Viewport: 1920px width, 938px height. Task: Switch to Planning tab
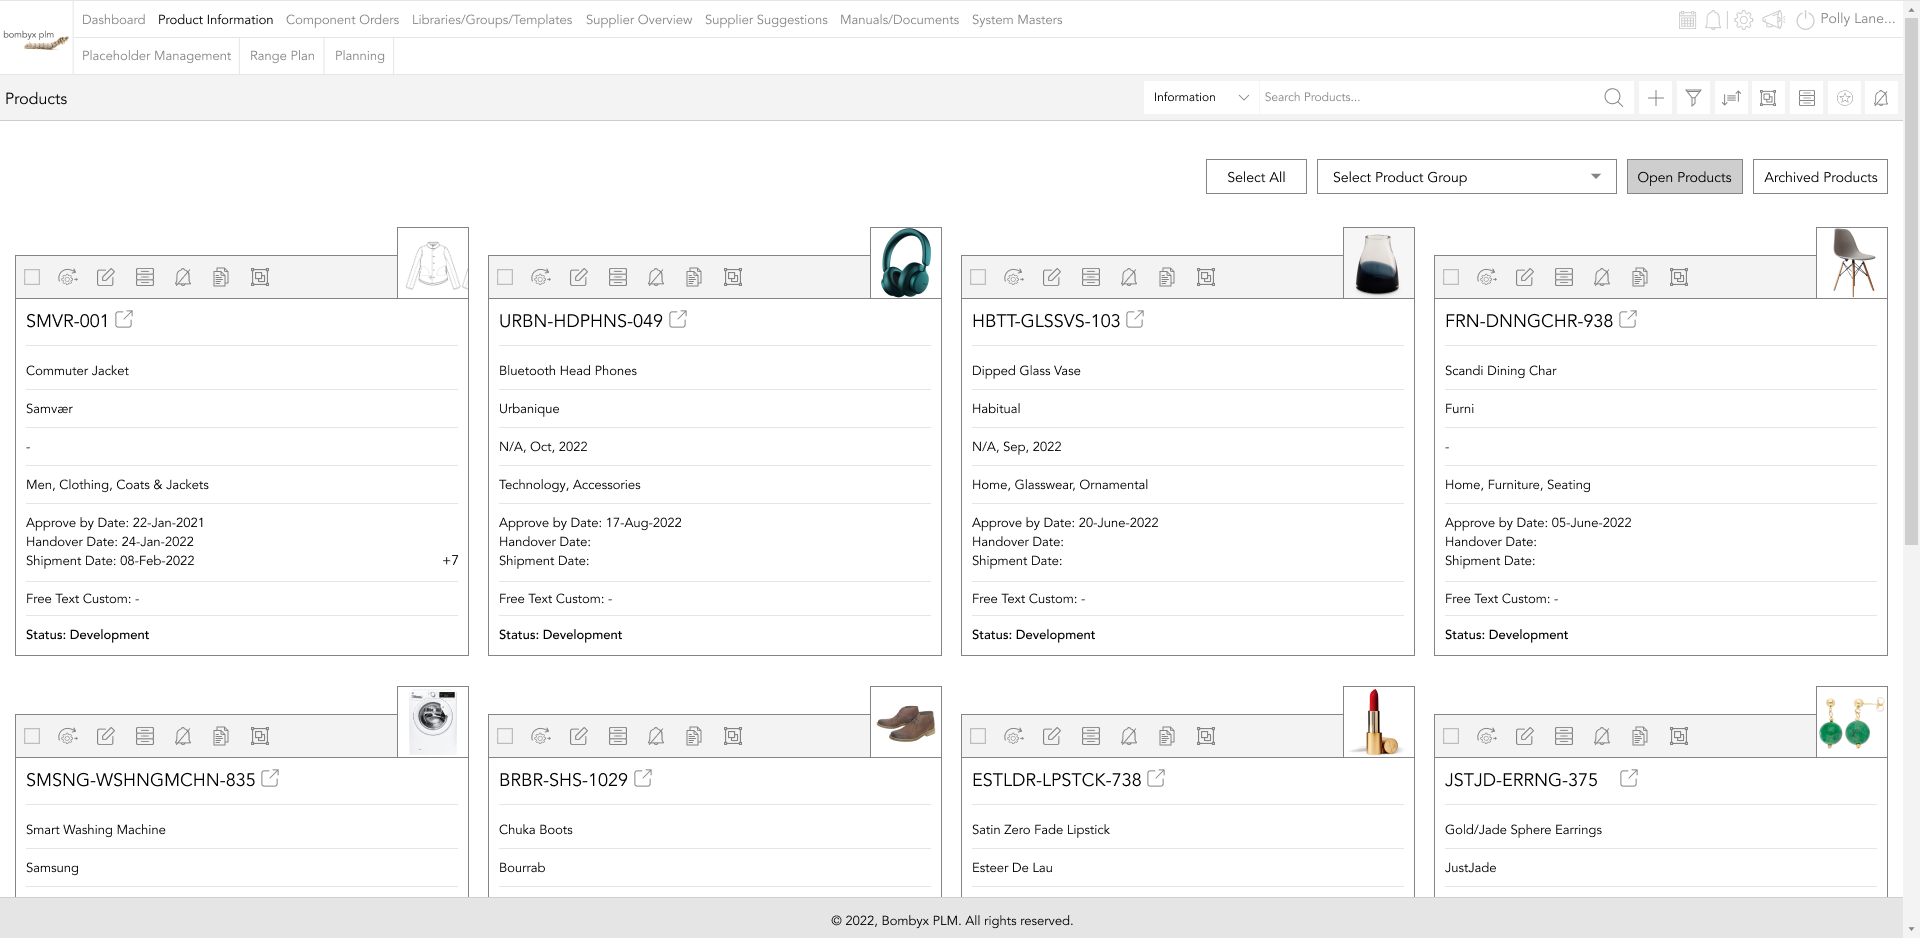click(360, 56)
